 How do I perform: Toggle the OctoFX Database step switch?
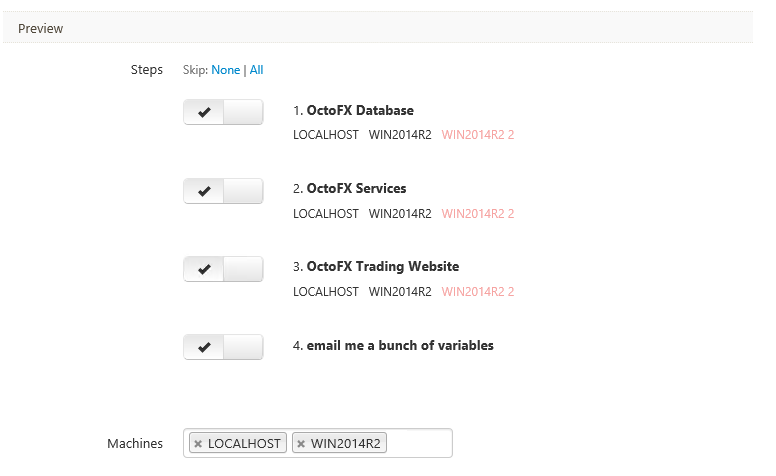[223, 112]
